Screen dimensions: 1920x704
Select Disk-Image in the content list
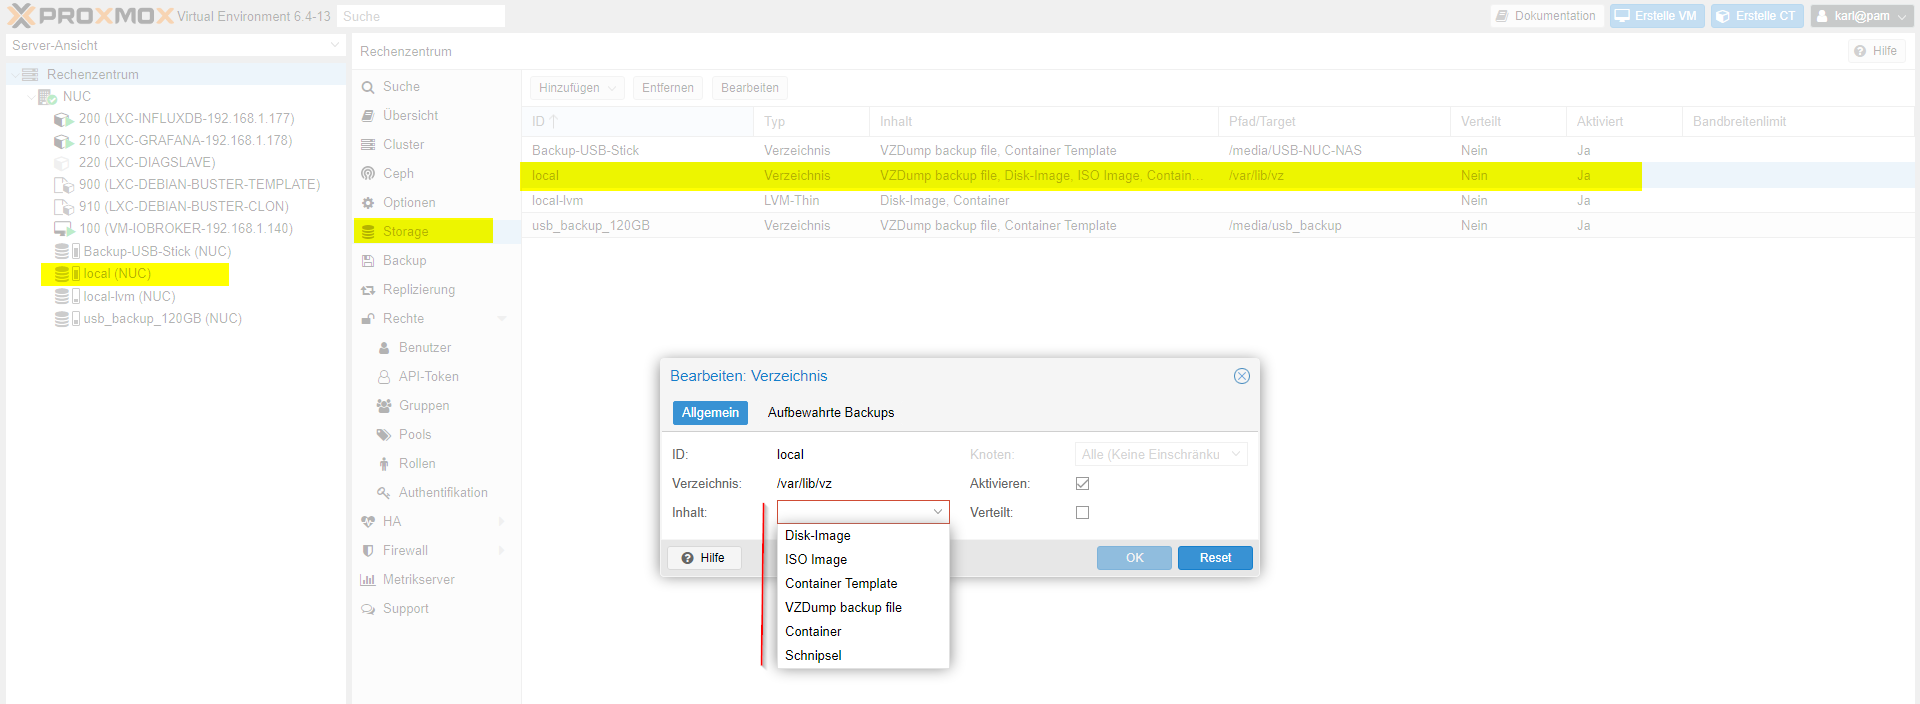click(x=863, y=536)
